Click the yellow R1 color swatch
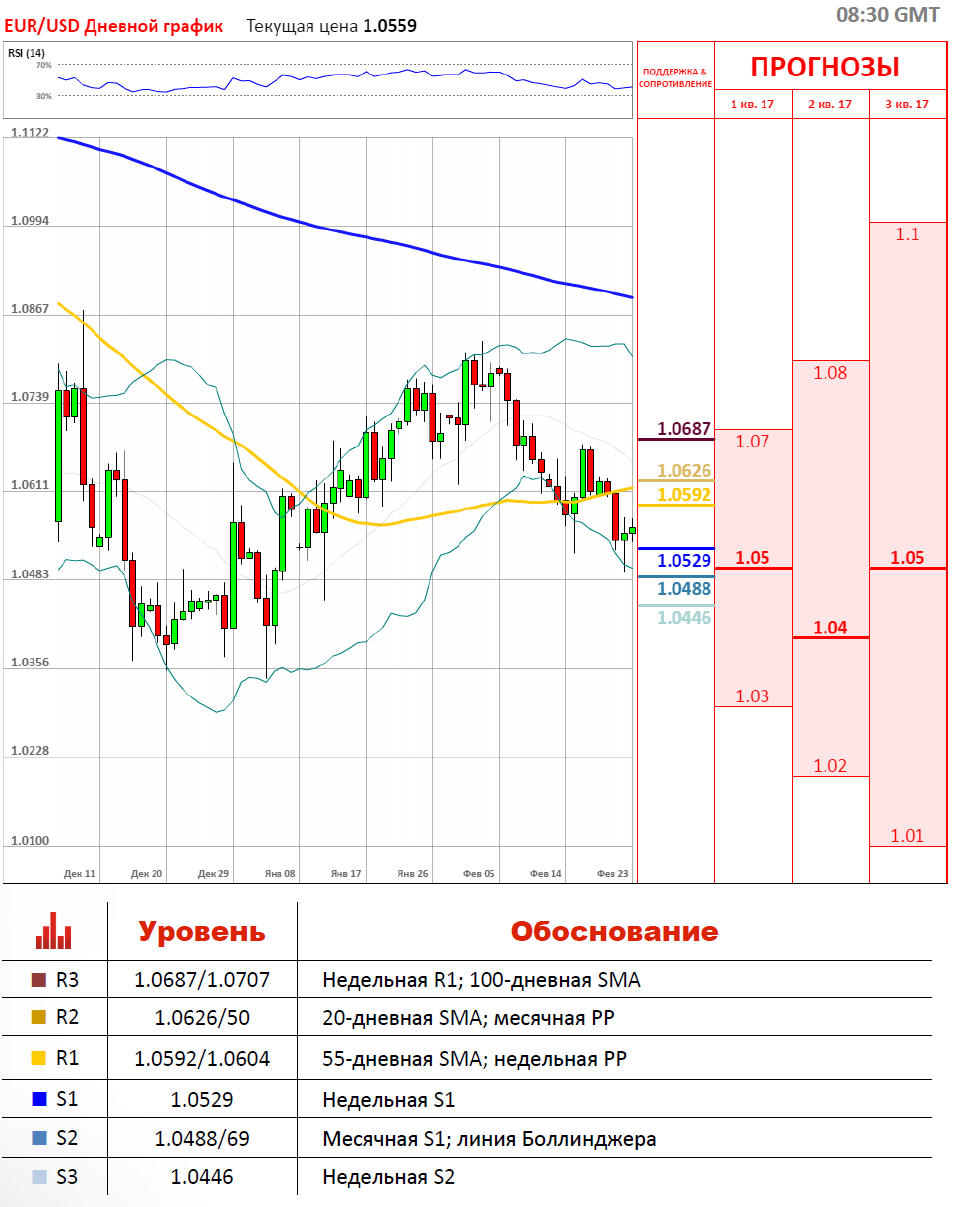The height and width of the screenshot is (1207, 970). pyautogui.click(x=39, y=1058)
